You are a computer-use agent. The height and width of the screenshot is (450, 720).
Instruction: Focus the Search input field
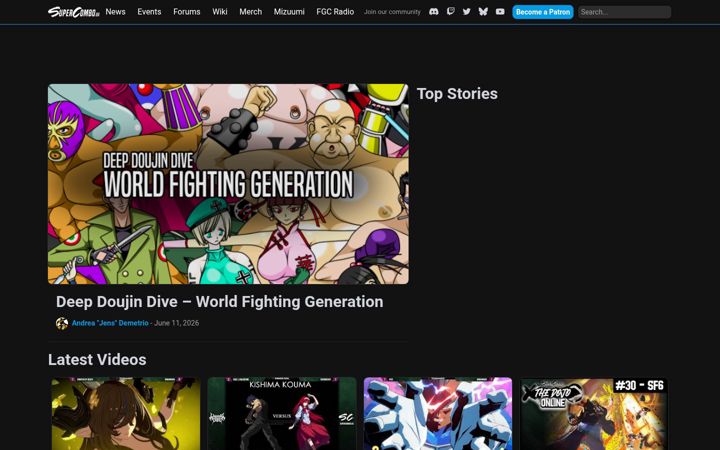(x=624, y=12)
